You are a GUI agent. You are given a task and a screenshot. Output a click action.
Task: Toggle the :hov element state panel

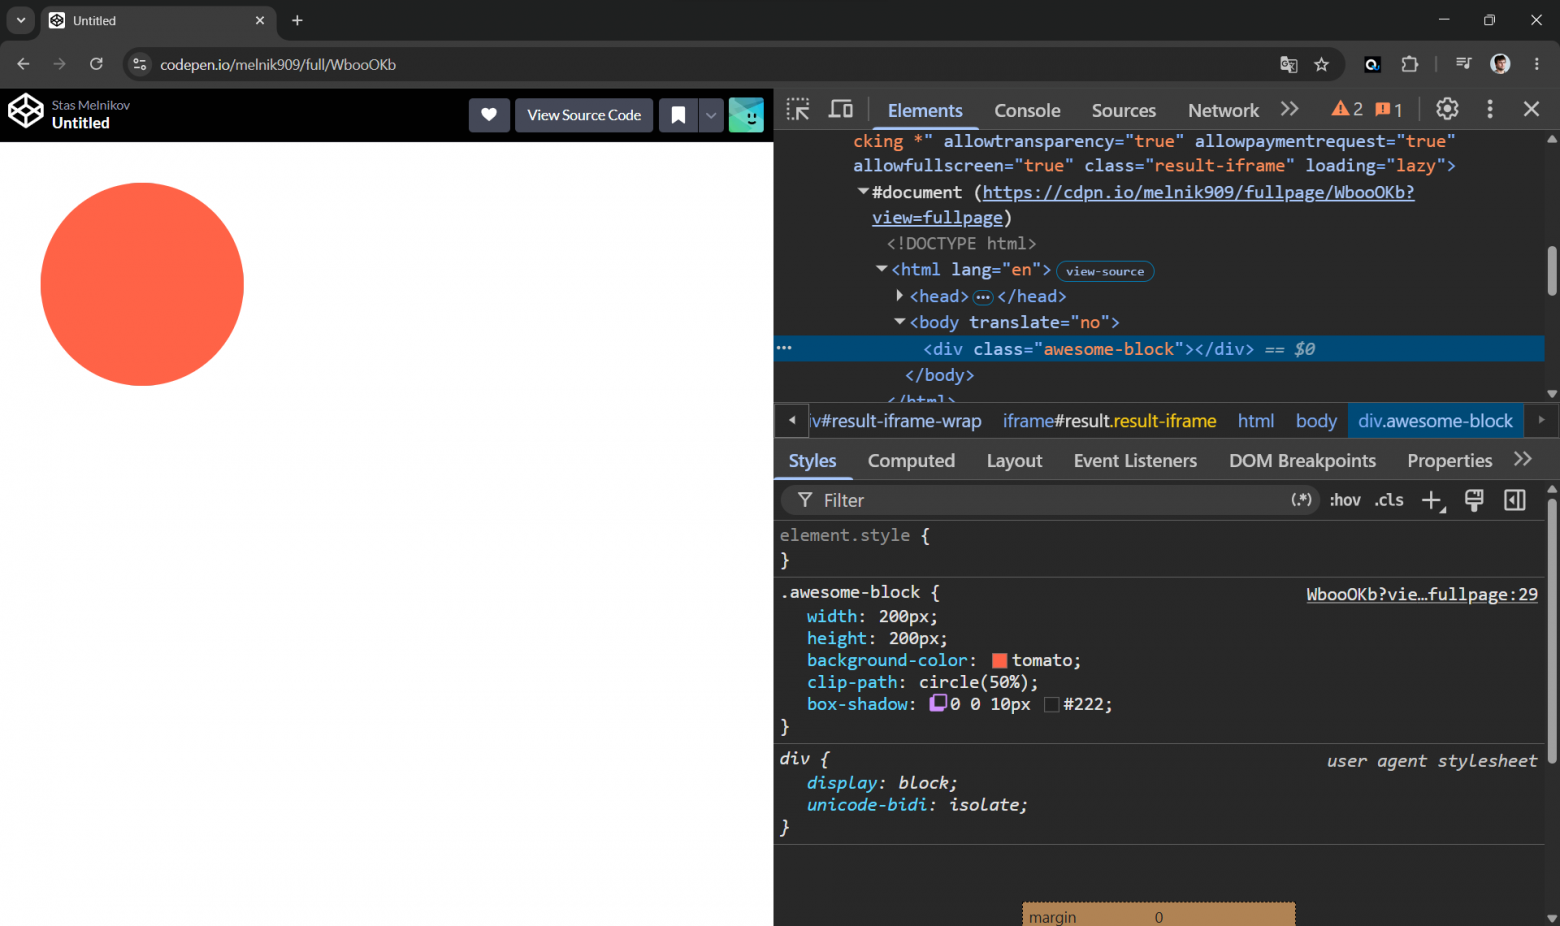(1345, 500)
